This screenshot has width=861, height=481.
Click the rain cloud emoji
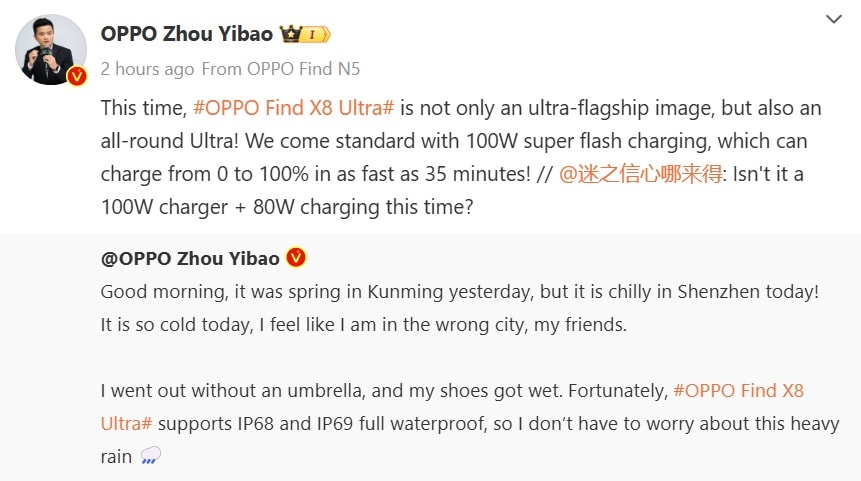tap(150, 456)
